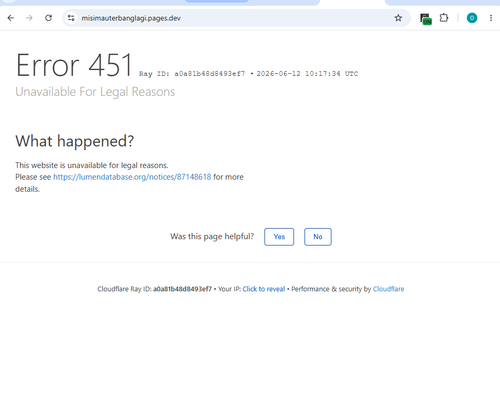Viewport: 500px width, 403px height.
Task: Click 'Was this page helpful?' text
Action: [212, 237]
